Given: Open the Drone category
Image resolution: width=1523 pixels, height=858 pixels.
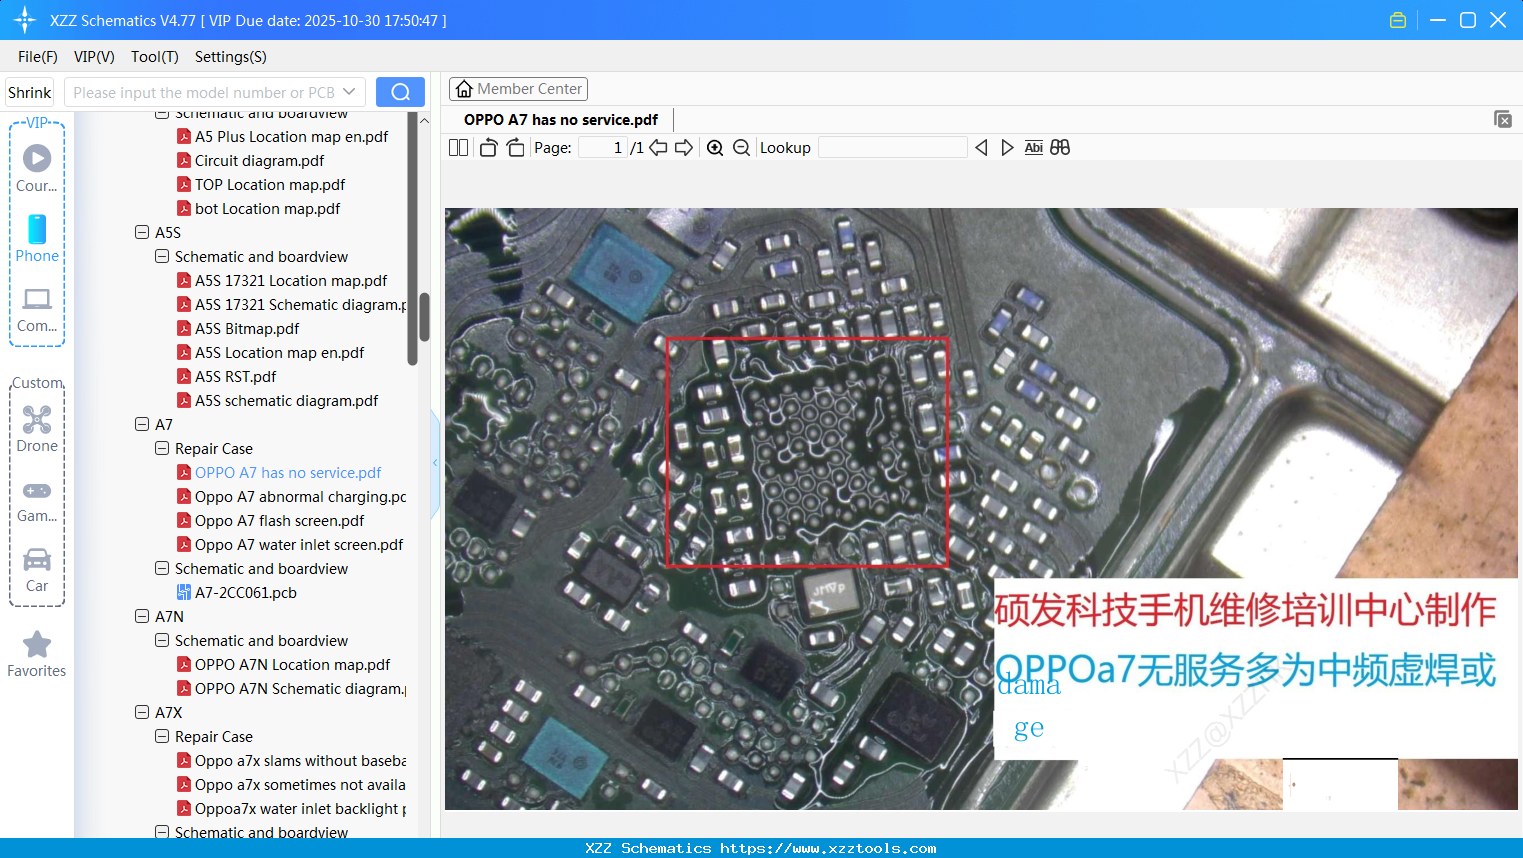Looking at the screenshot, I should click(x=37, y=429).
